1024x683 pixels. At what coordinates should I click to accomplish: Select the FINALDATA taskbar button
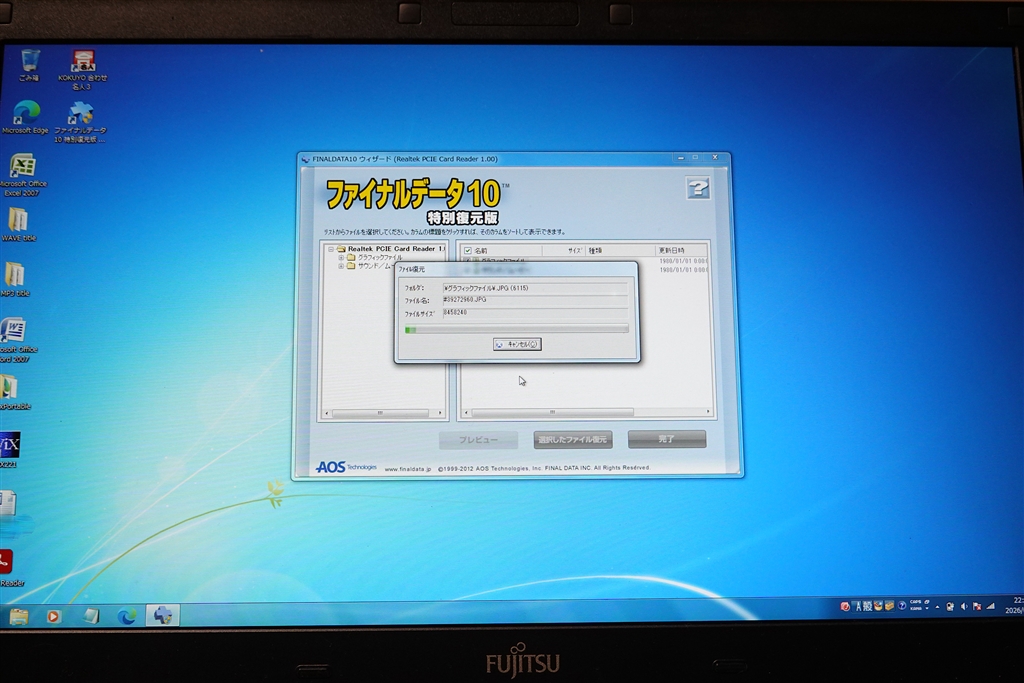163,615
